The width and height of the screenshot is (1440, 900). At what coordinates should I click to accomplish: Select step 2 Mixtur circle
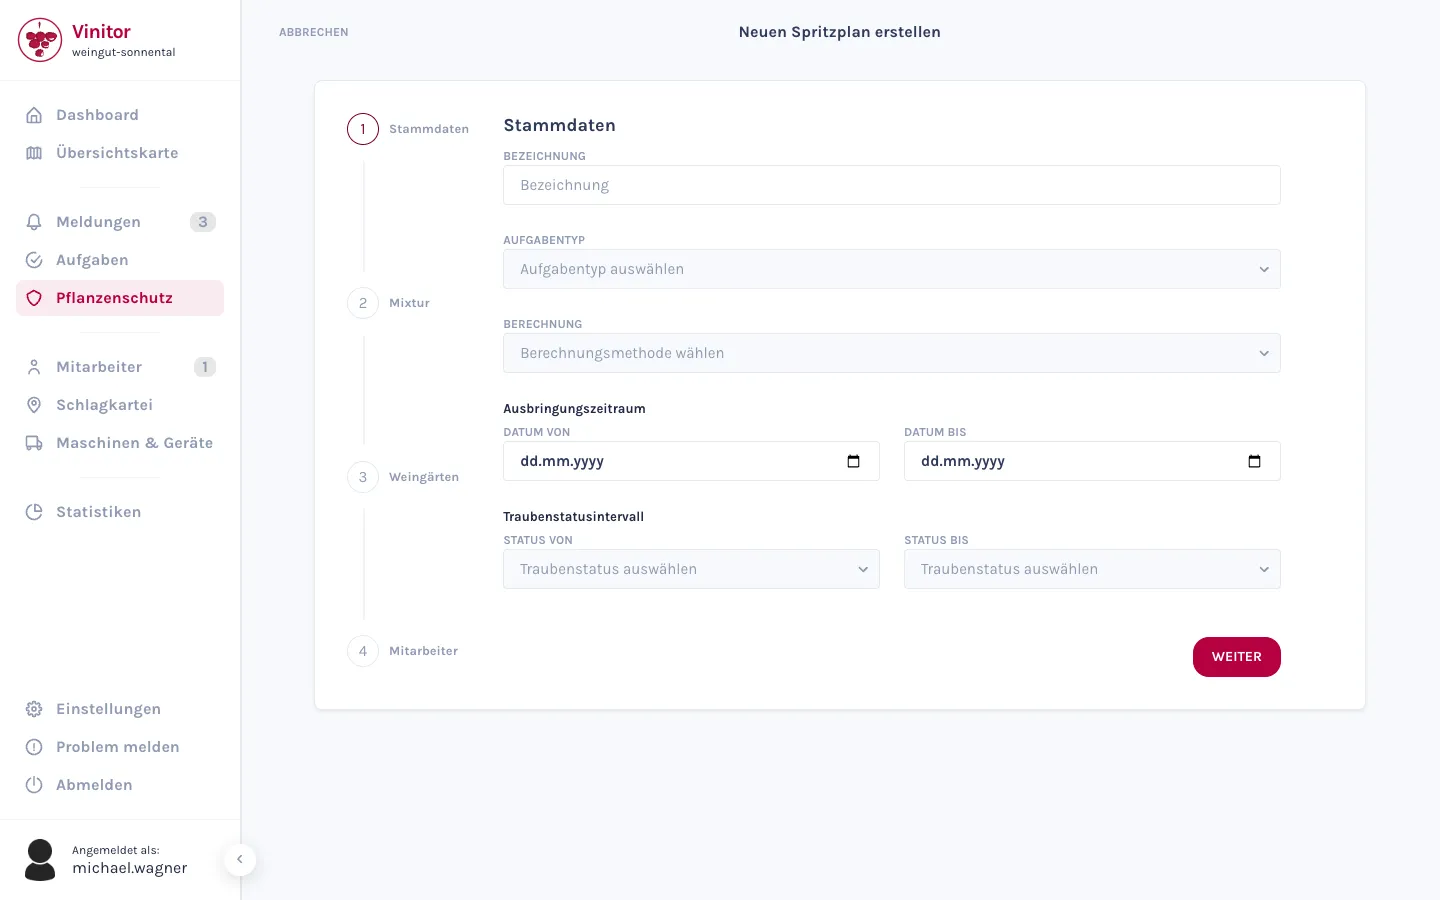(363, 303)
